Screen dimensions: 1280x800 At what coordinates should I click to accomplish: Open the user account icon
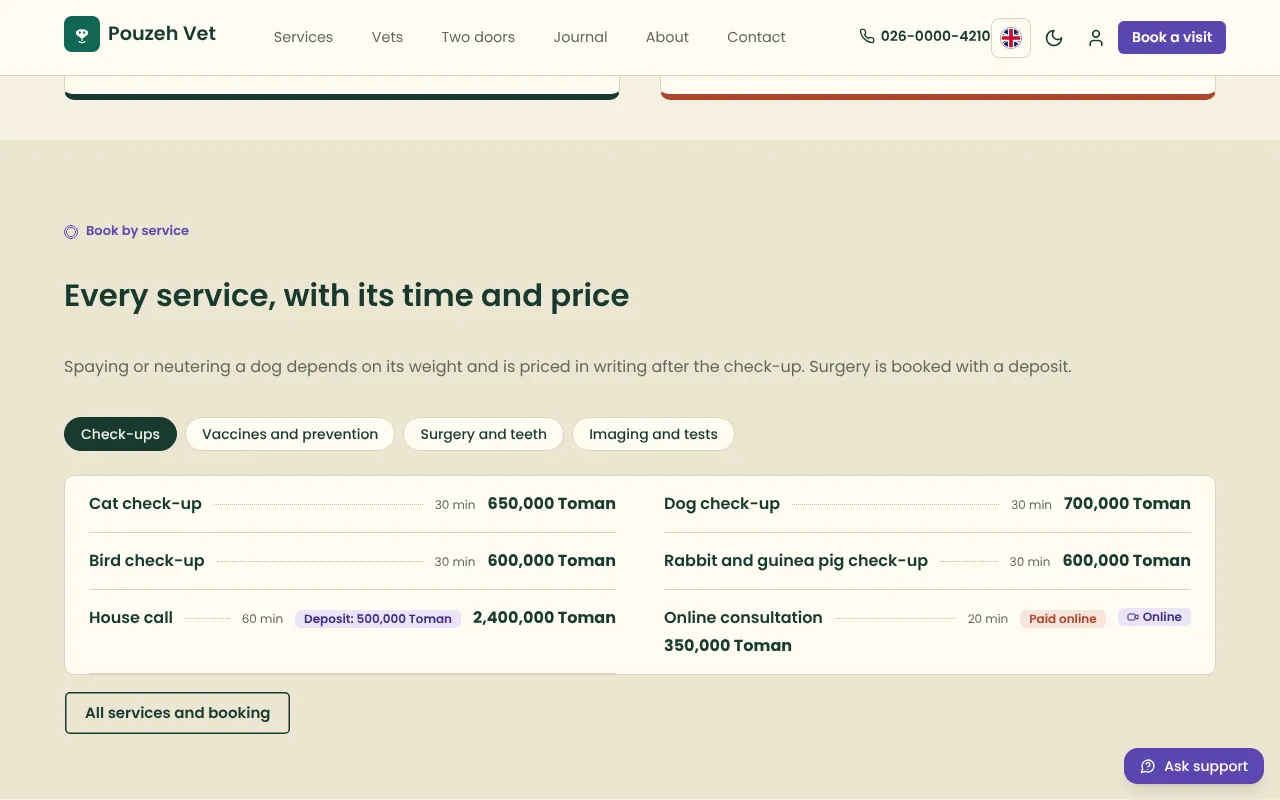click(1096, 38)
